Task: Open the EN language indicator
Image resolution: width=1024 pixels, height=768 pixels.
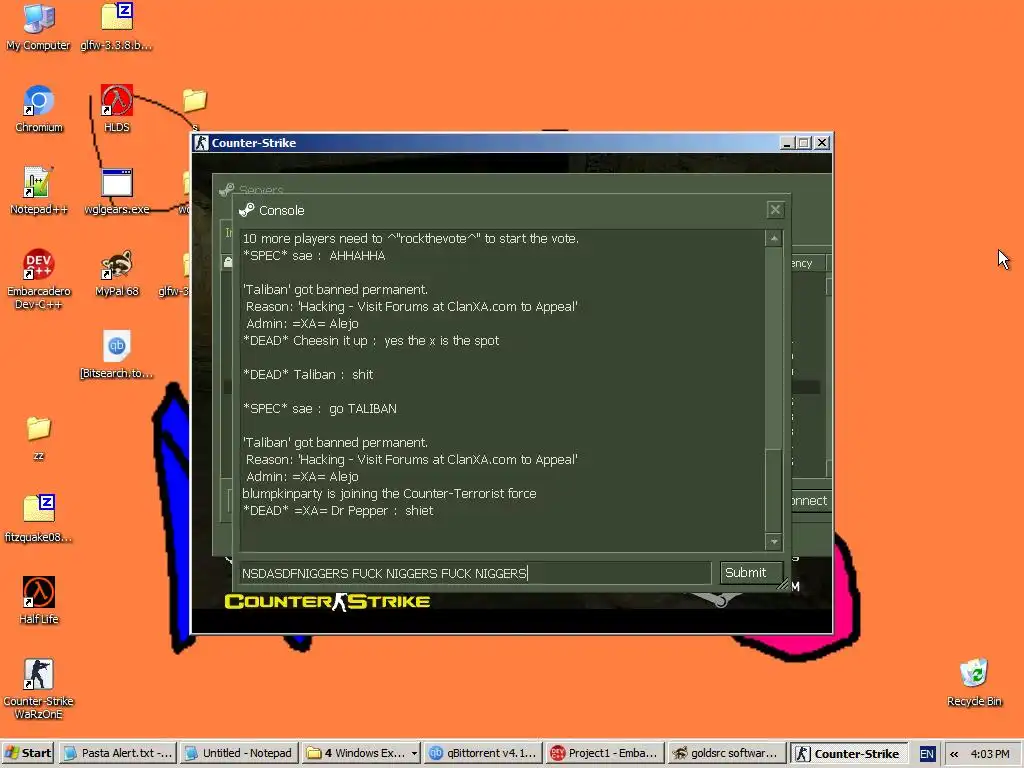Action: (927, 754)
